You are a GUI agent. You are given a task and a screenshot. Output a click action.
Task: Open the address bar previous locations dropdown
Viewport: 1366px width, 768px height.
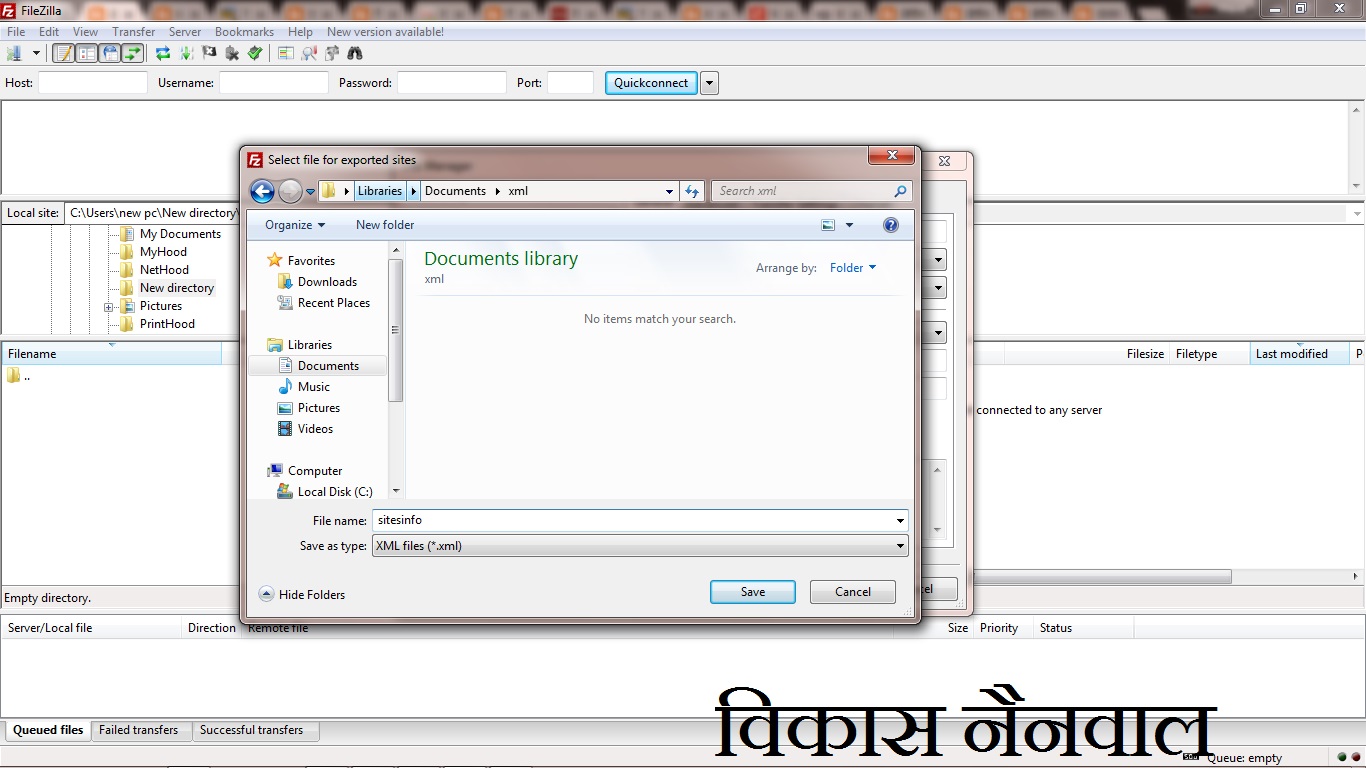tap(669, 191)
